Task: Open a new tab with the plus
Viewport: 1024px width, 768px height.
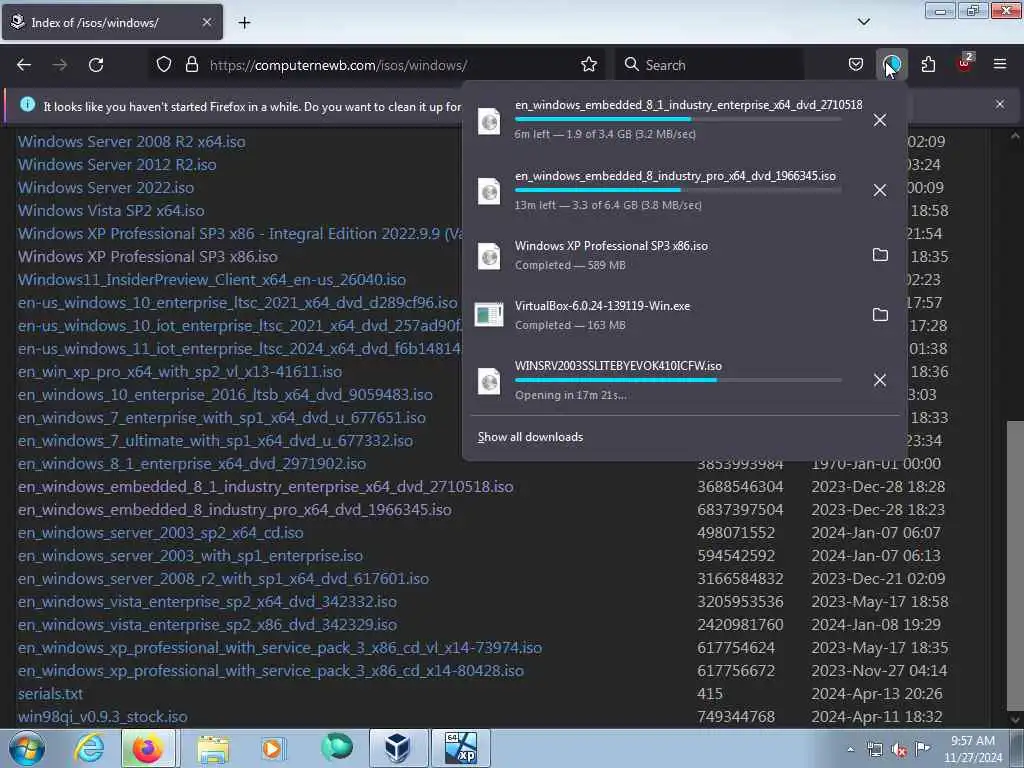Action: [244, 23]
